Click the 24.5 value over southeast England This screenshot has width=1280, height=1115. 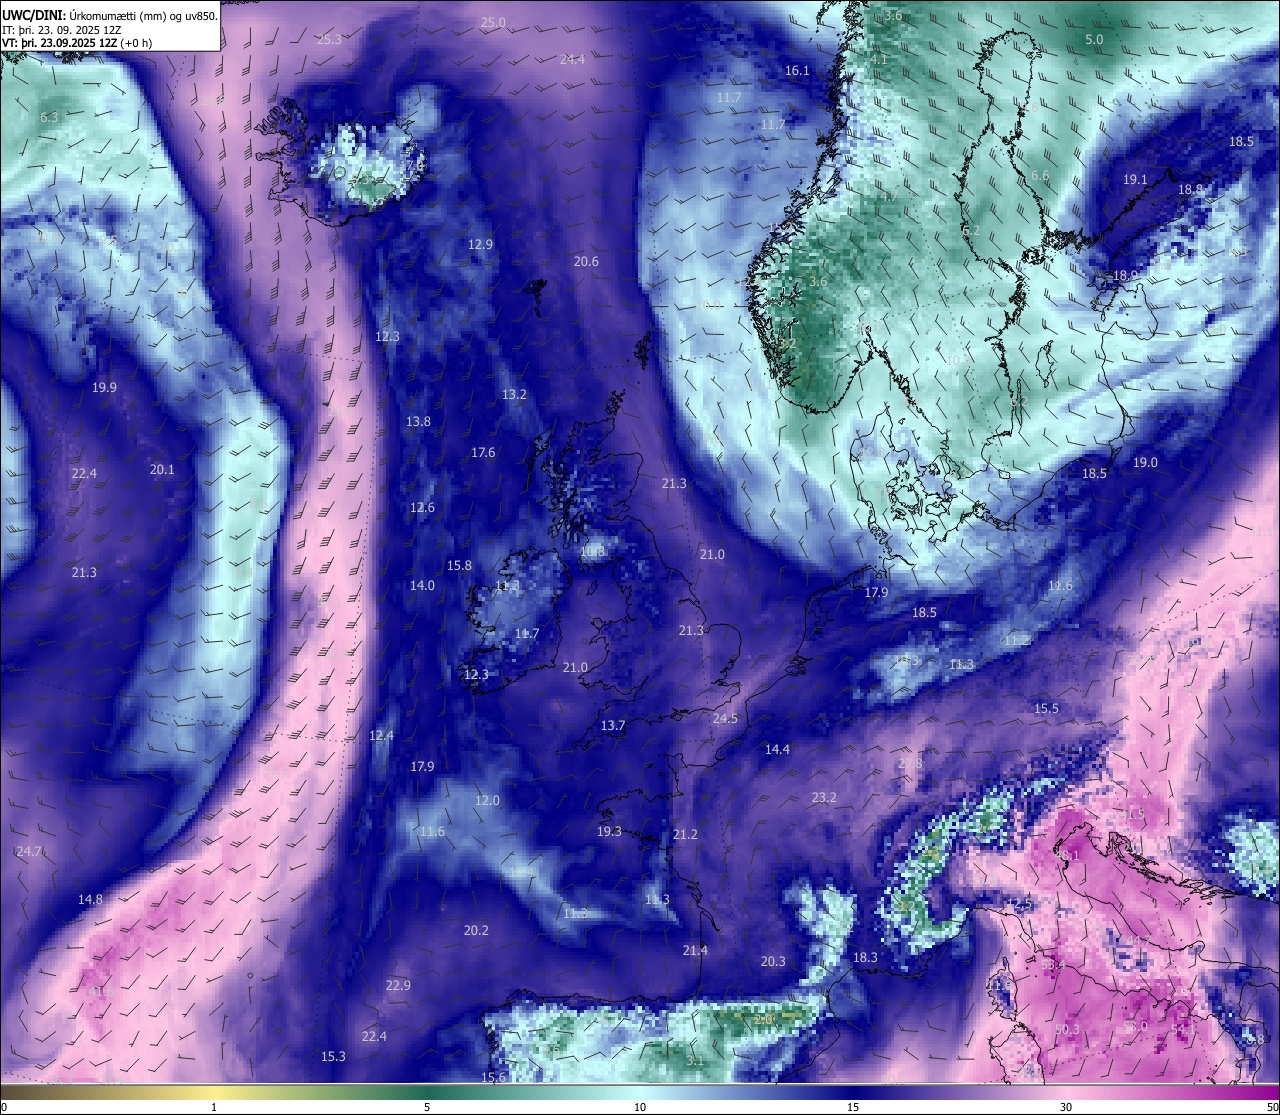pos(725,718)
